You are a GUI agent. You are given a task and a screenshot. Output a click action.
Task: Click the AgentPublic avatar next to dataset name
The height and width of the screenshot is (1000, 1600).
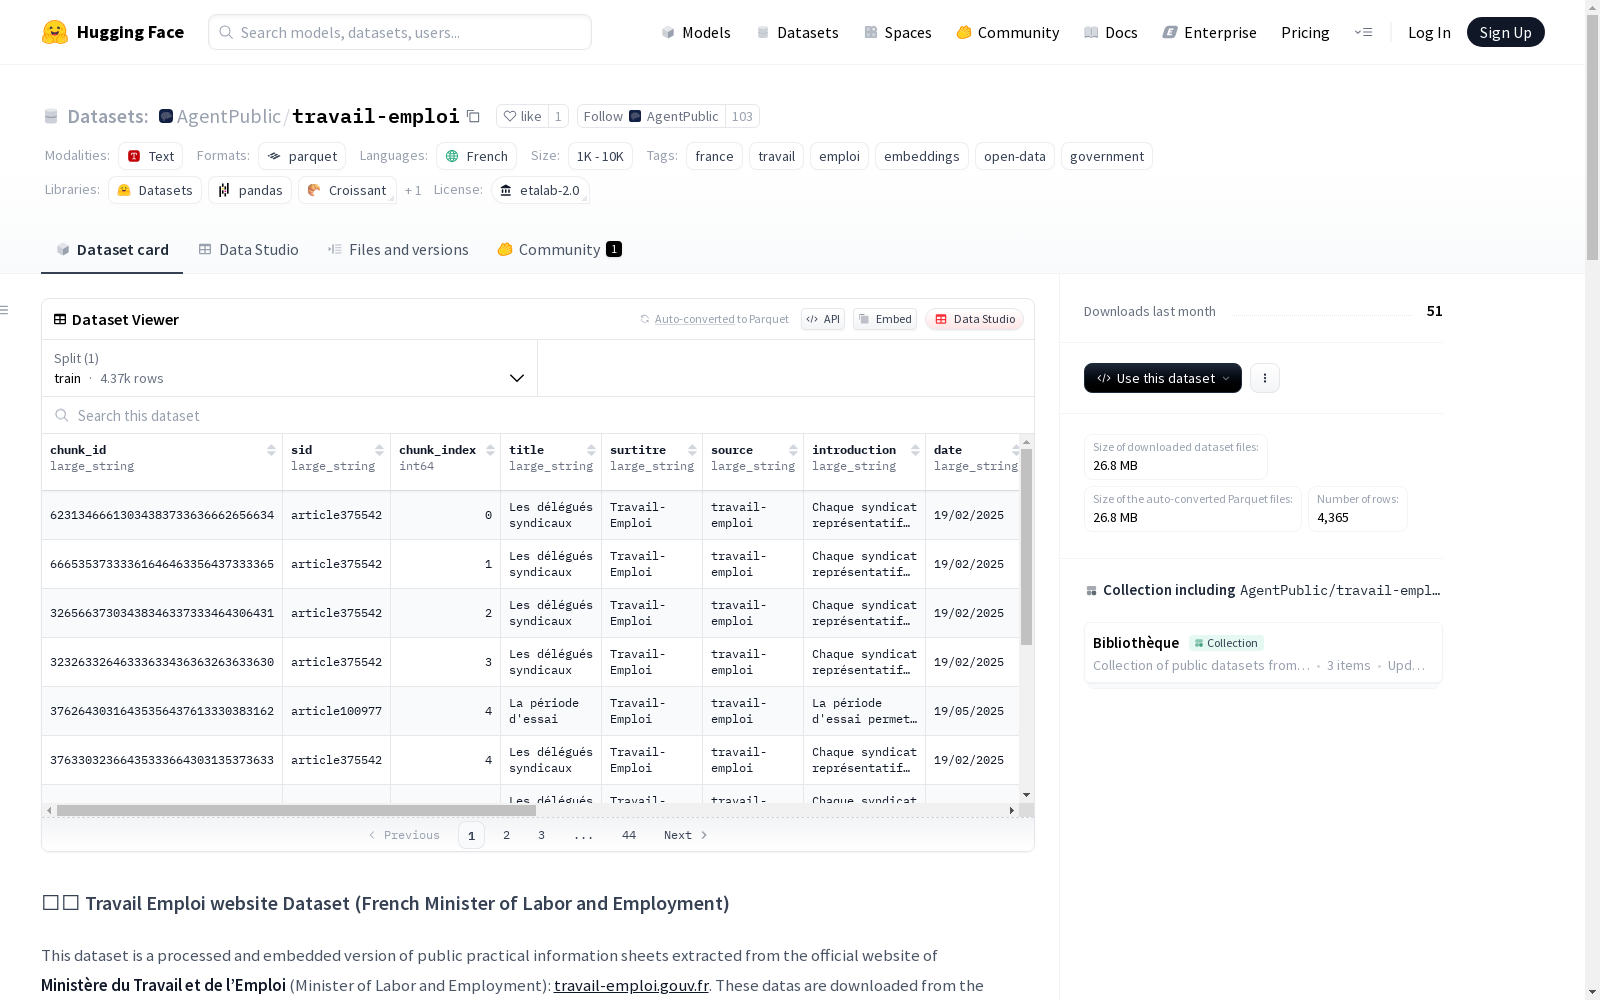coord(166,116)
